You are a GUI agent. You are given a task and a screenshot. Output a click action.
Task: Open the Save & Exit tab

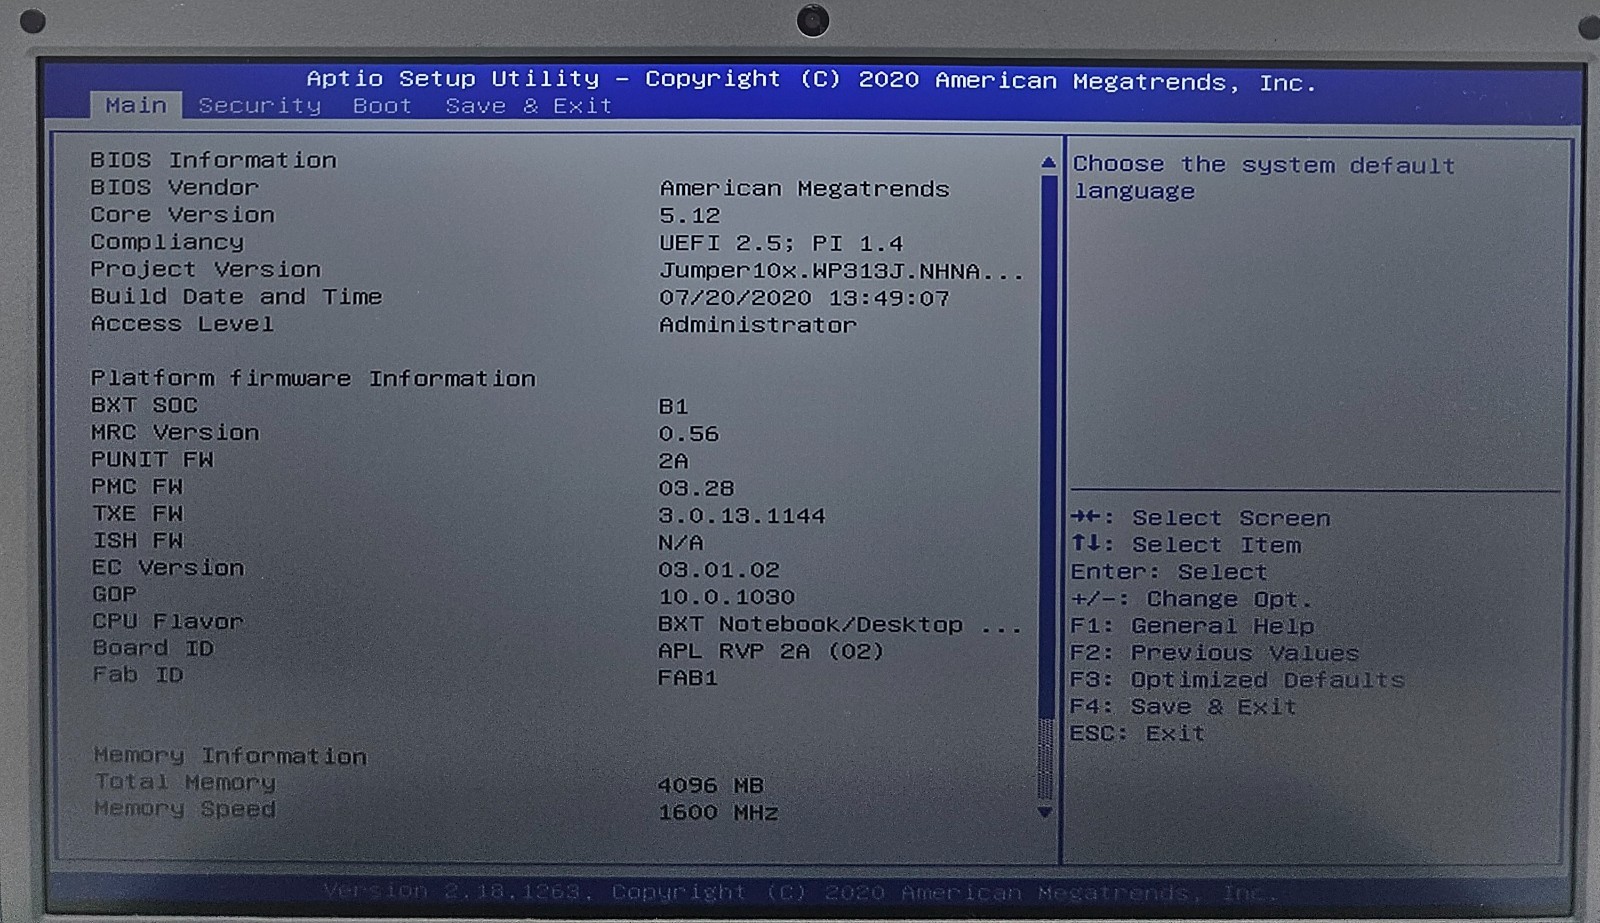click(x=528, y=106)
